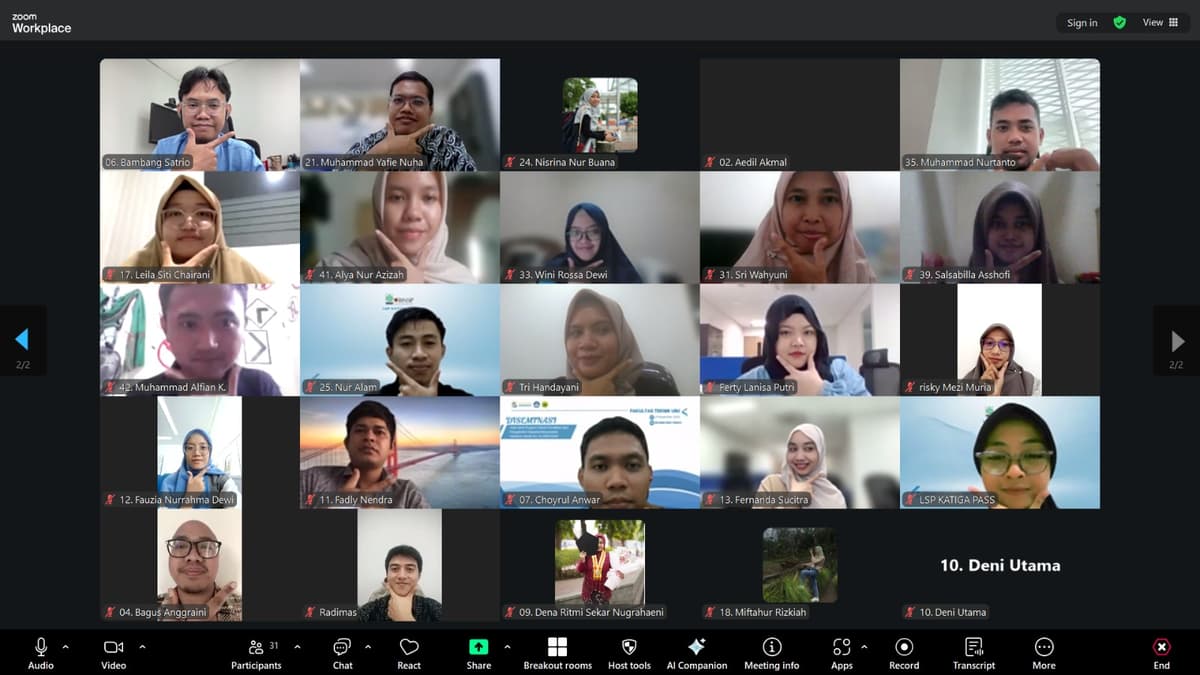1200x675 pixels.
Task: Open Host tools shield icon
Action: point(629,647)
